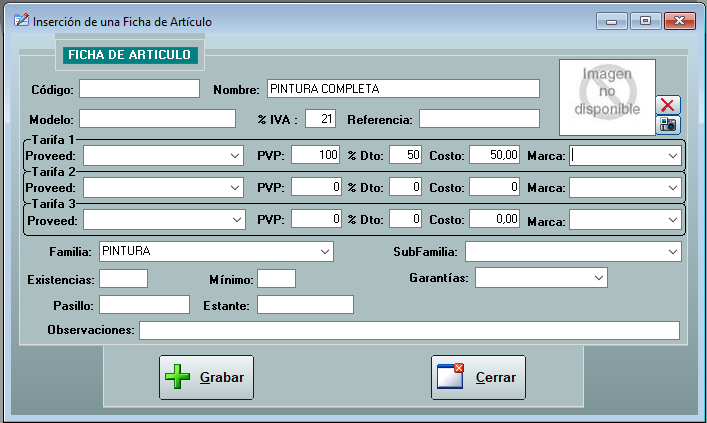The image size is (707, 423).
Task: Click the camera icon to load image
Action: (668, 124)
